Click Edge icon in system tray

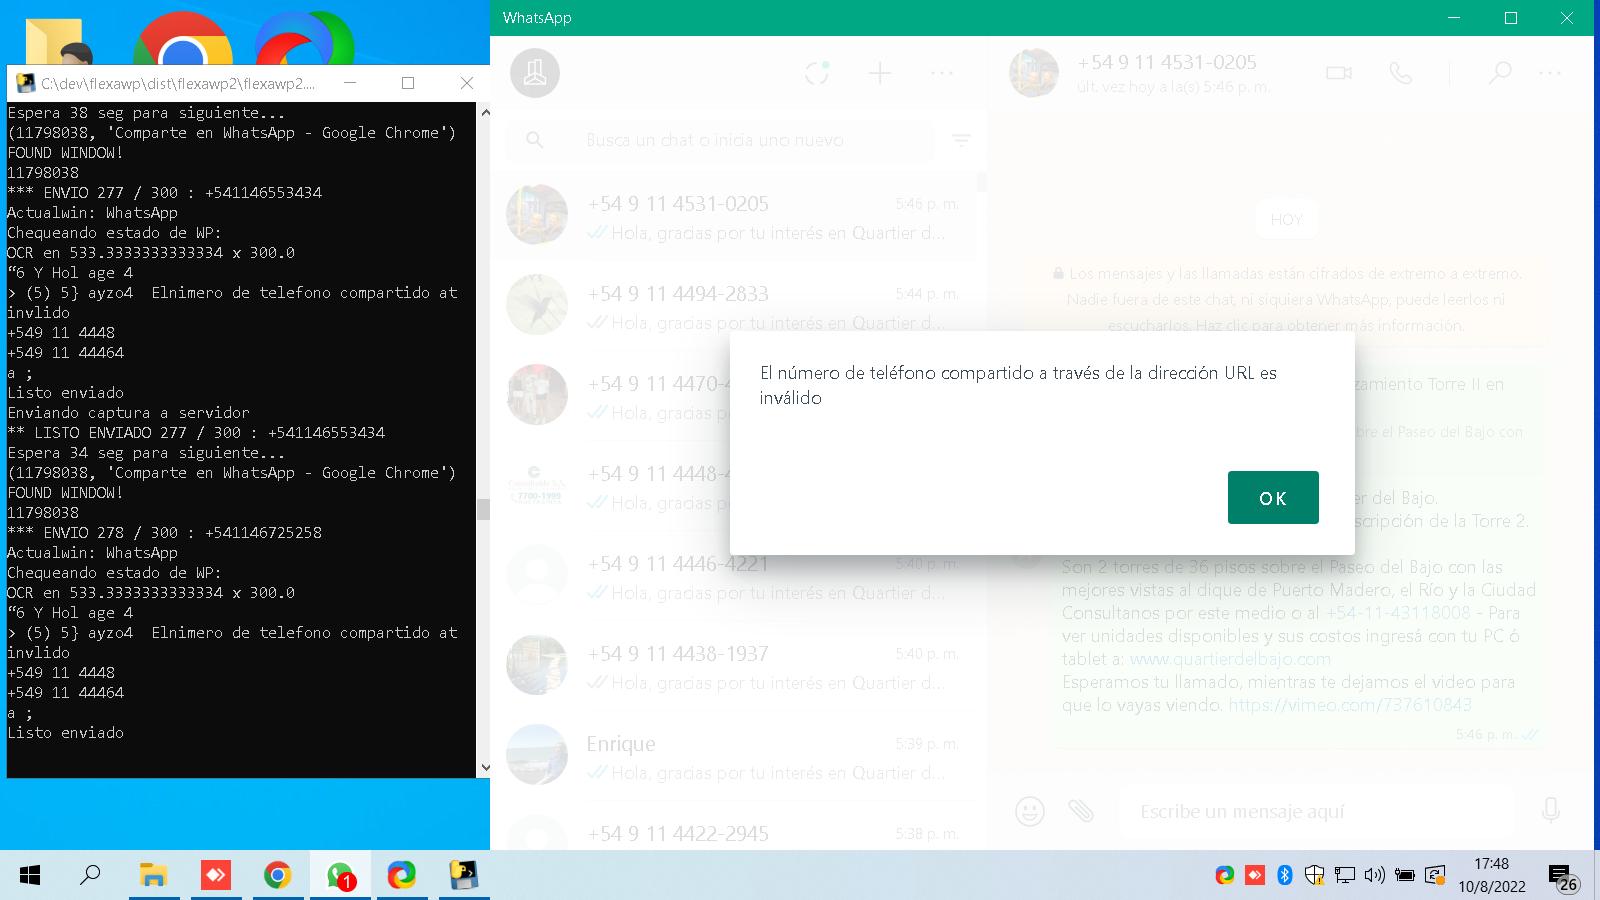point(1224,876)
